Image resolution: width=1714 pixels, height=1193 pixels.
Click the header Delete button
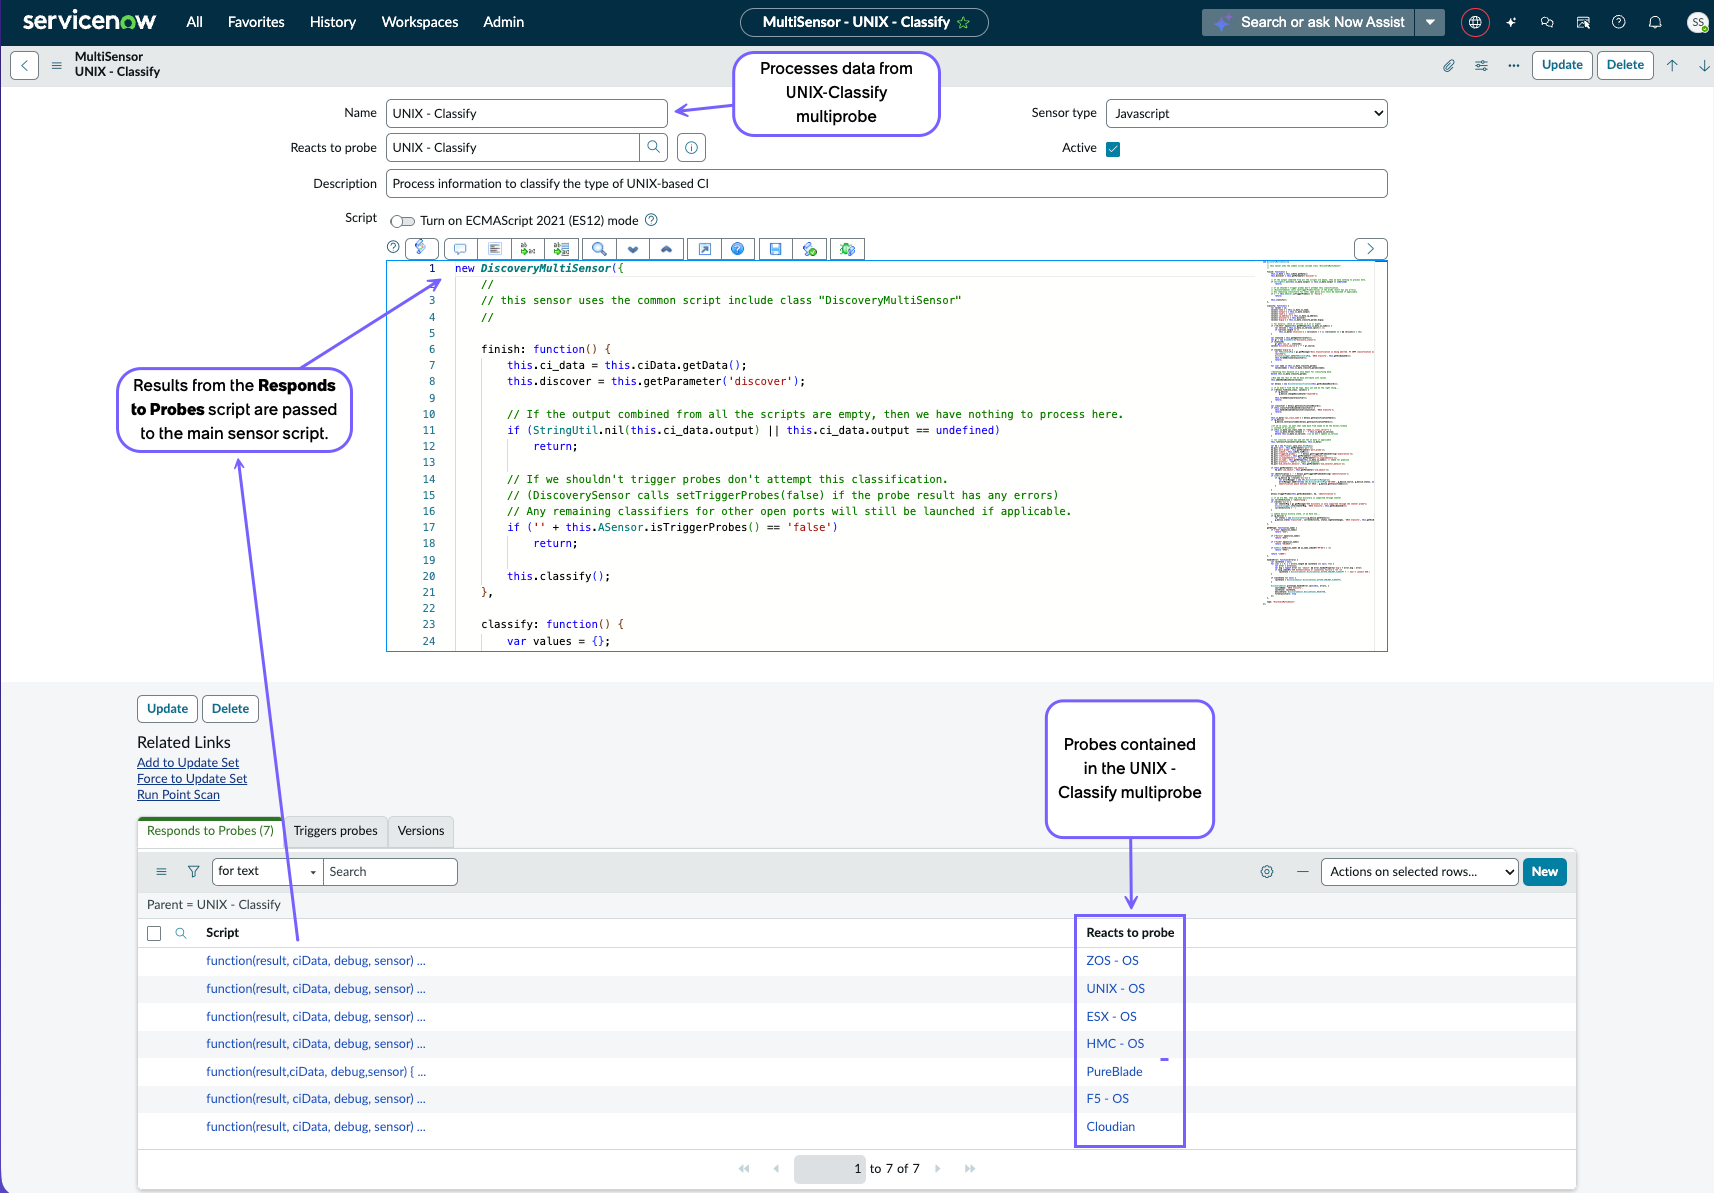click(x=1625, y=66)
